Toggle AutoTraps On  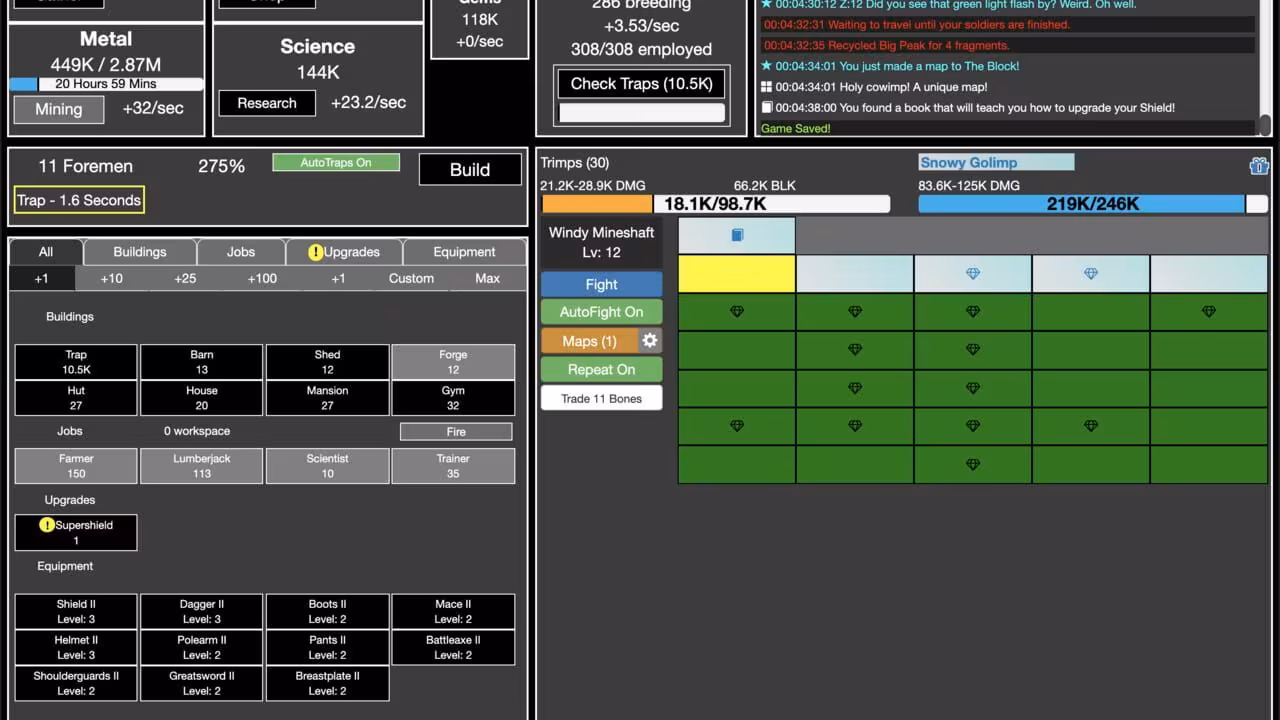pyautogui.click(x=336, y=162)
